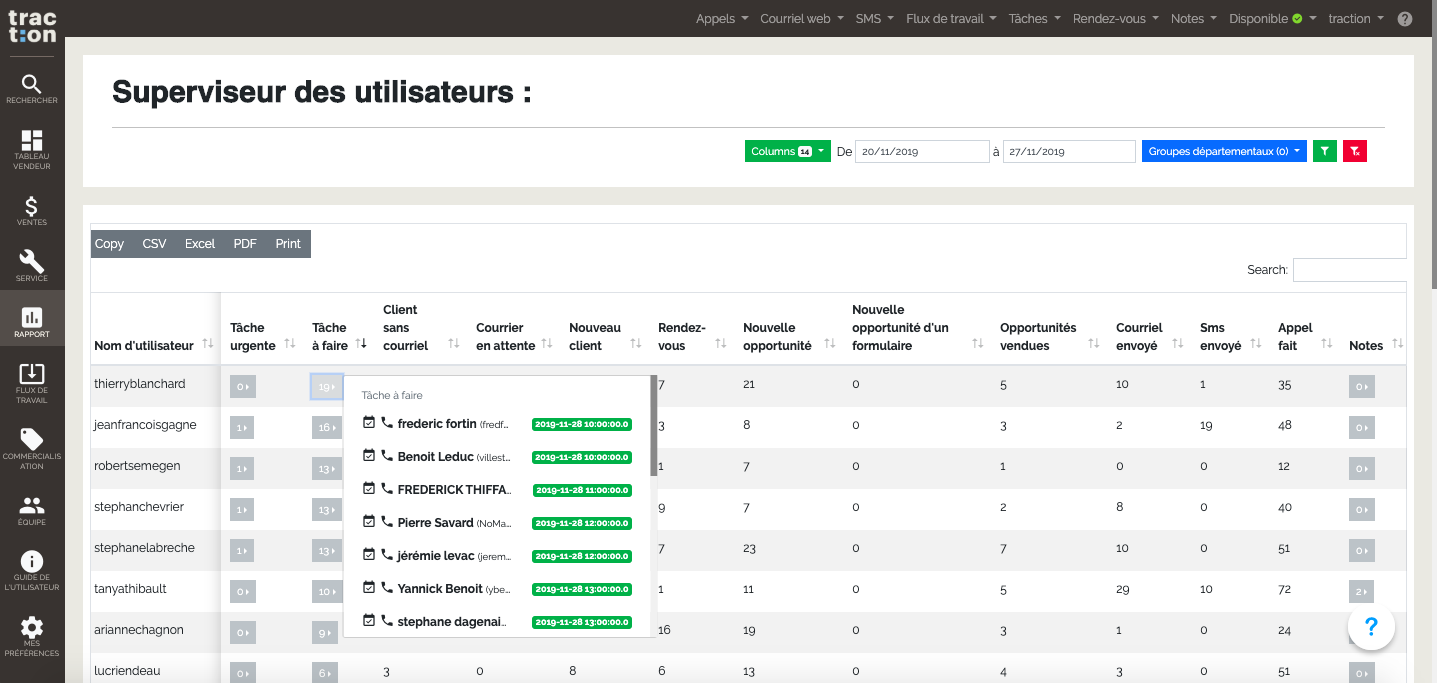Open the SMS menu
This screenshot has height=683, width=1437.
coord(875,19)
